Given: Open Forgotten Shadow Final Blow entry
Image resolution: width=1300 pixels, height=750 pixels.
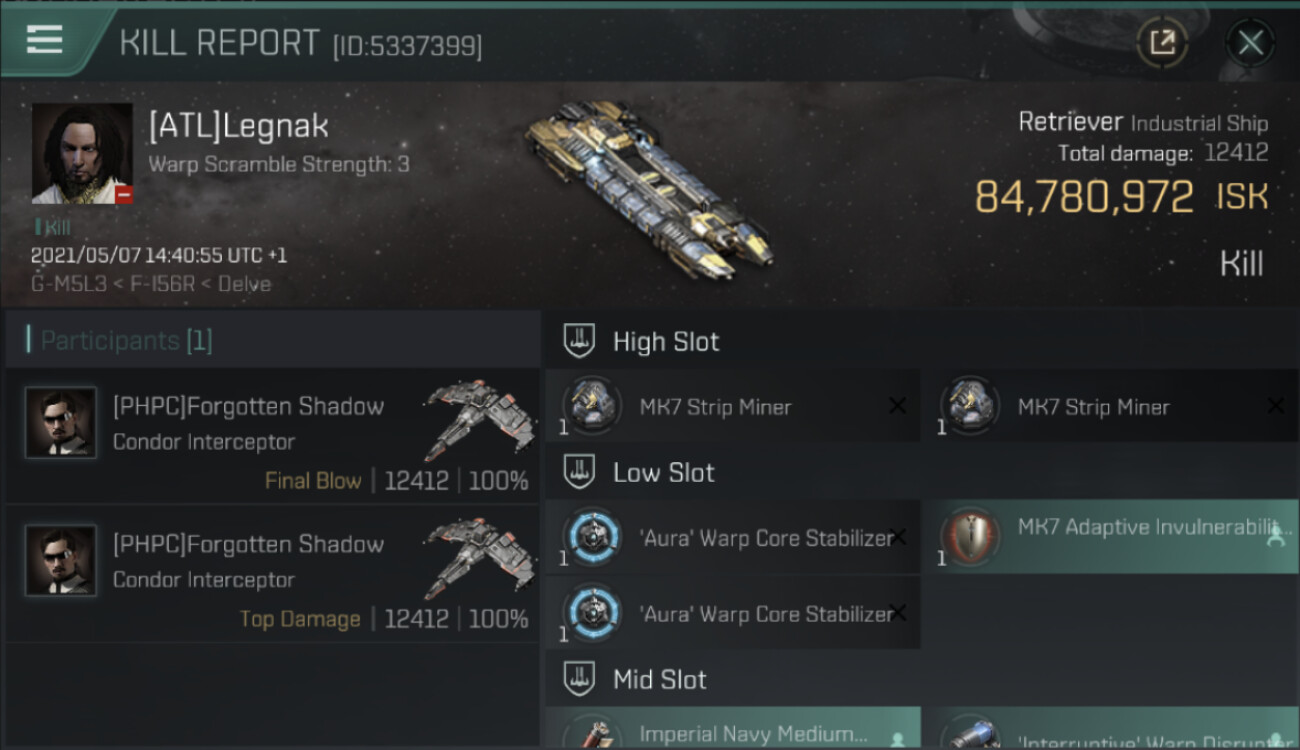Looking at the screenshot, I should click(x=274, y=436).
